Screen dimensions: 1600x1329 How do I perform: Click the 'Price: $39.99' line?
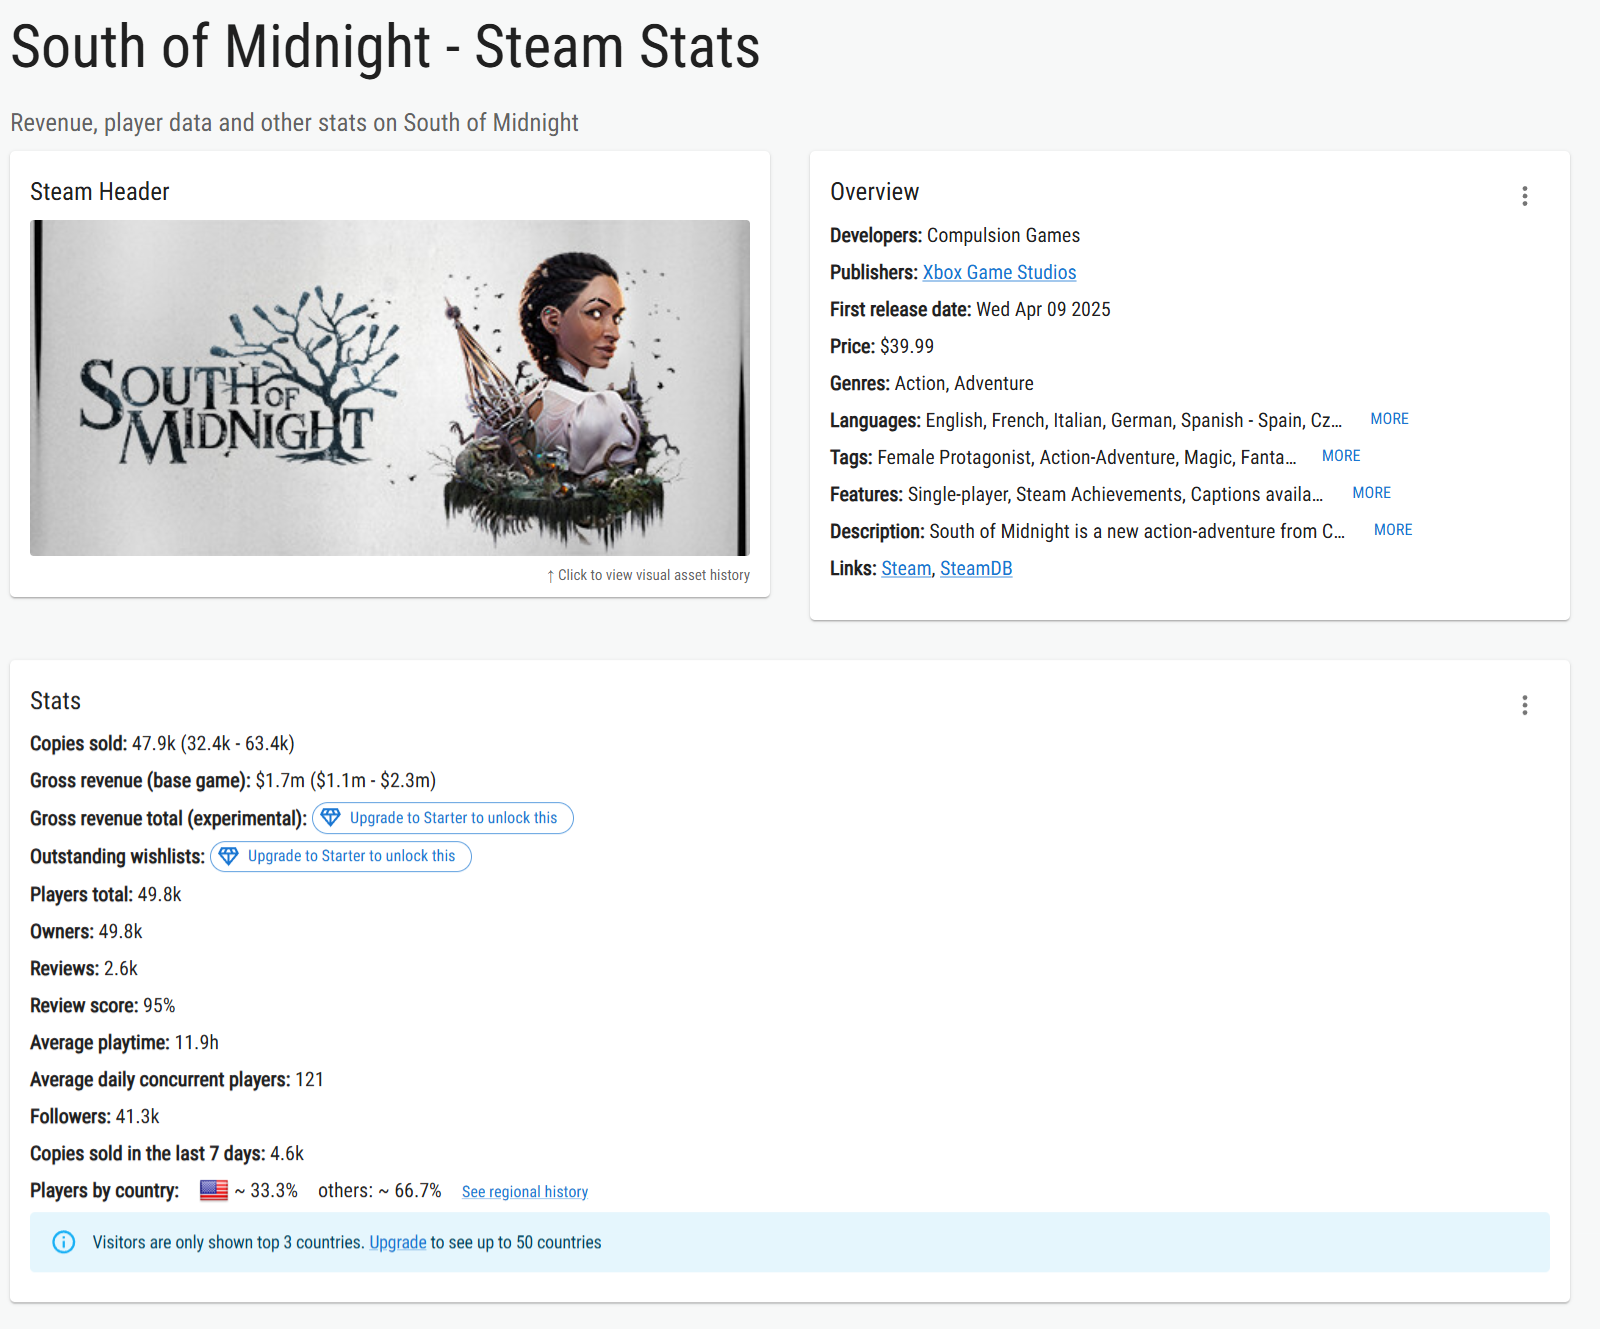pyautogui.click(x=882, y=346)
